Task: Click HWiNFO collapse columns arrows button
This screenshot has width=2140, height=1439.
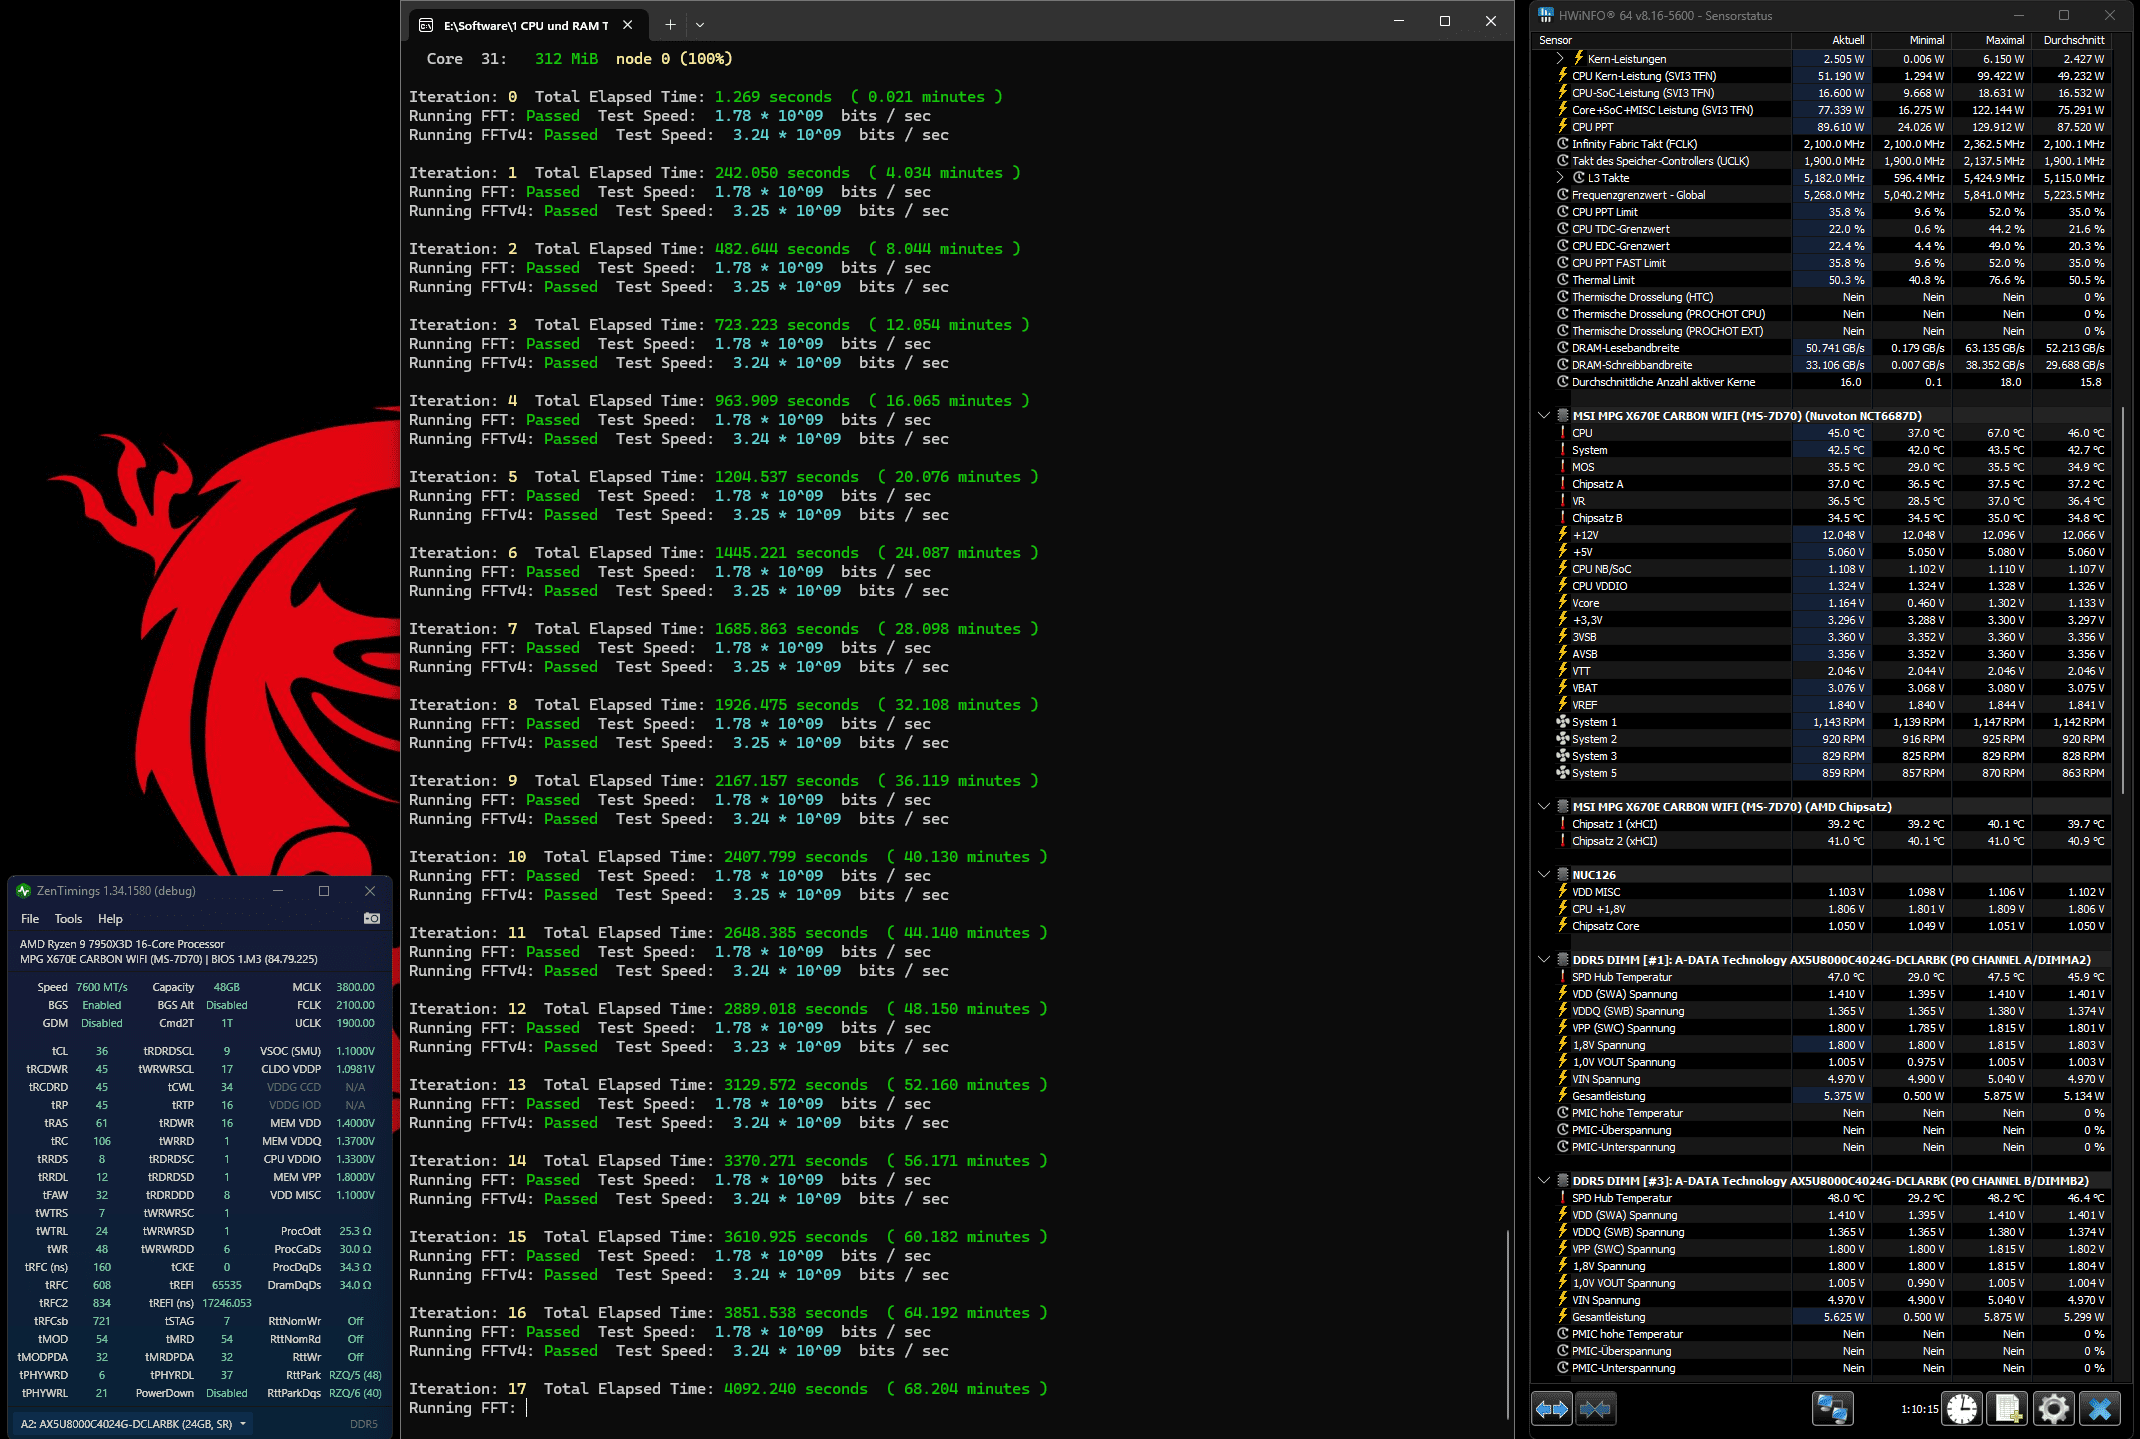Action: (1595, 1409)
